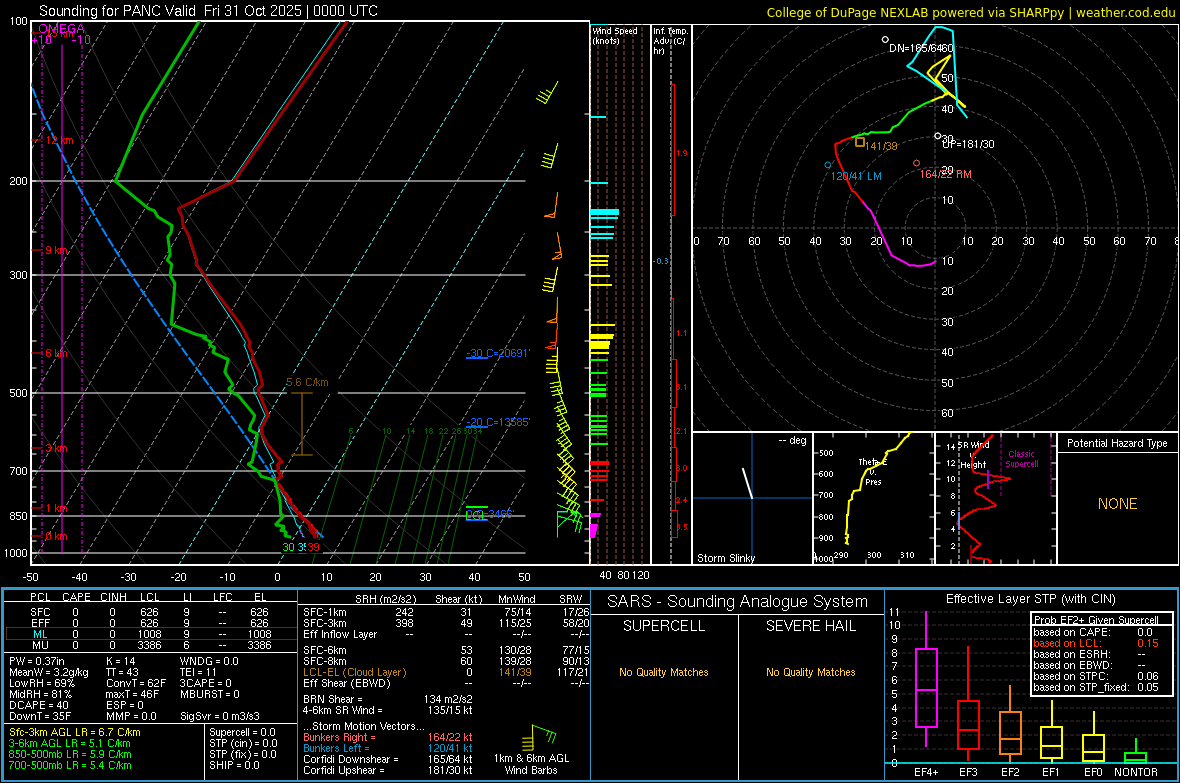Click the Corfidi Downshear = 165/64 kt line

(388, 759)
